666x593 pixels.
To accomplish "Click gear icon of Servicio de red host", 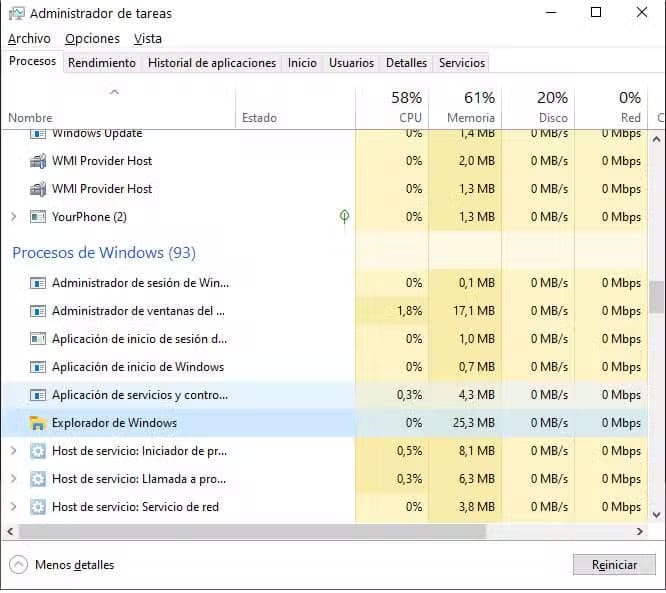I will 38,507.
